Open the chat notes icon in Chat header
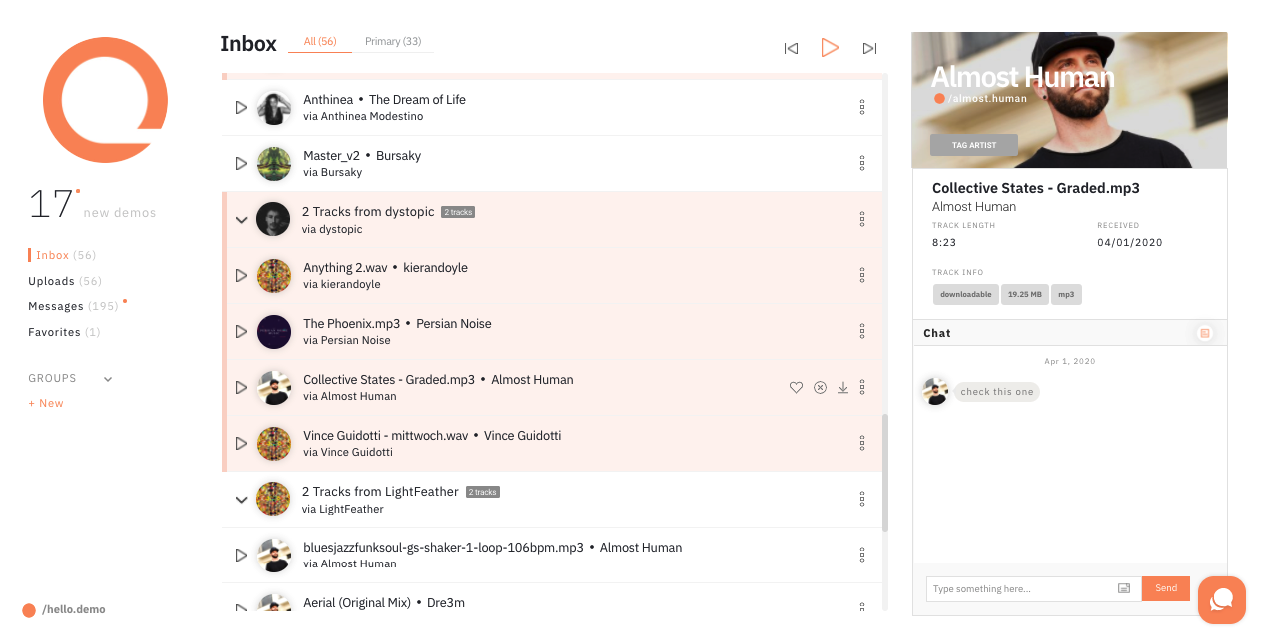This screenshot has height=636, width=1261. 1205,333
